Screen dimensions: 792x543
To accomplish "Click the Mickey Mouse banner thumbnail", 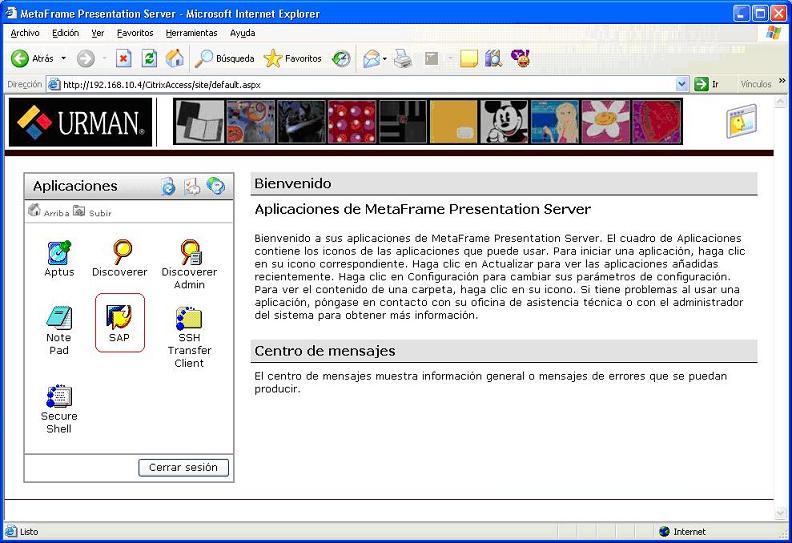I will pos(504,122).
